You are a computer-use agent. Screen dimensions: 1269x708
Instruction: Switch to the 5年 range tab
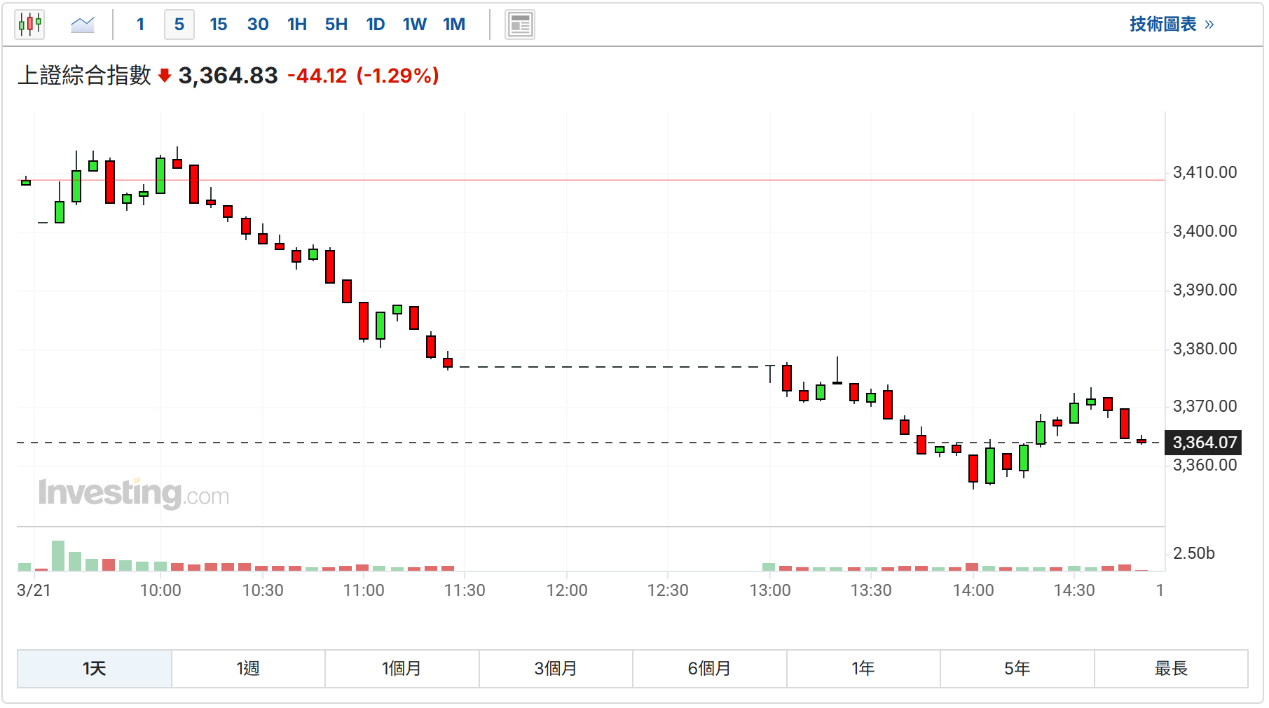pos(1018,669)
